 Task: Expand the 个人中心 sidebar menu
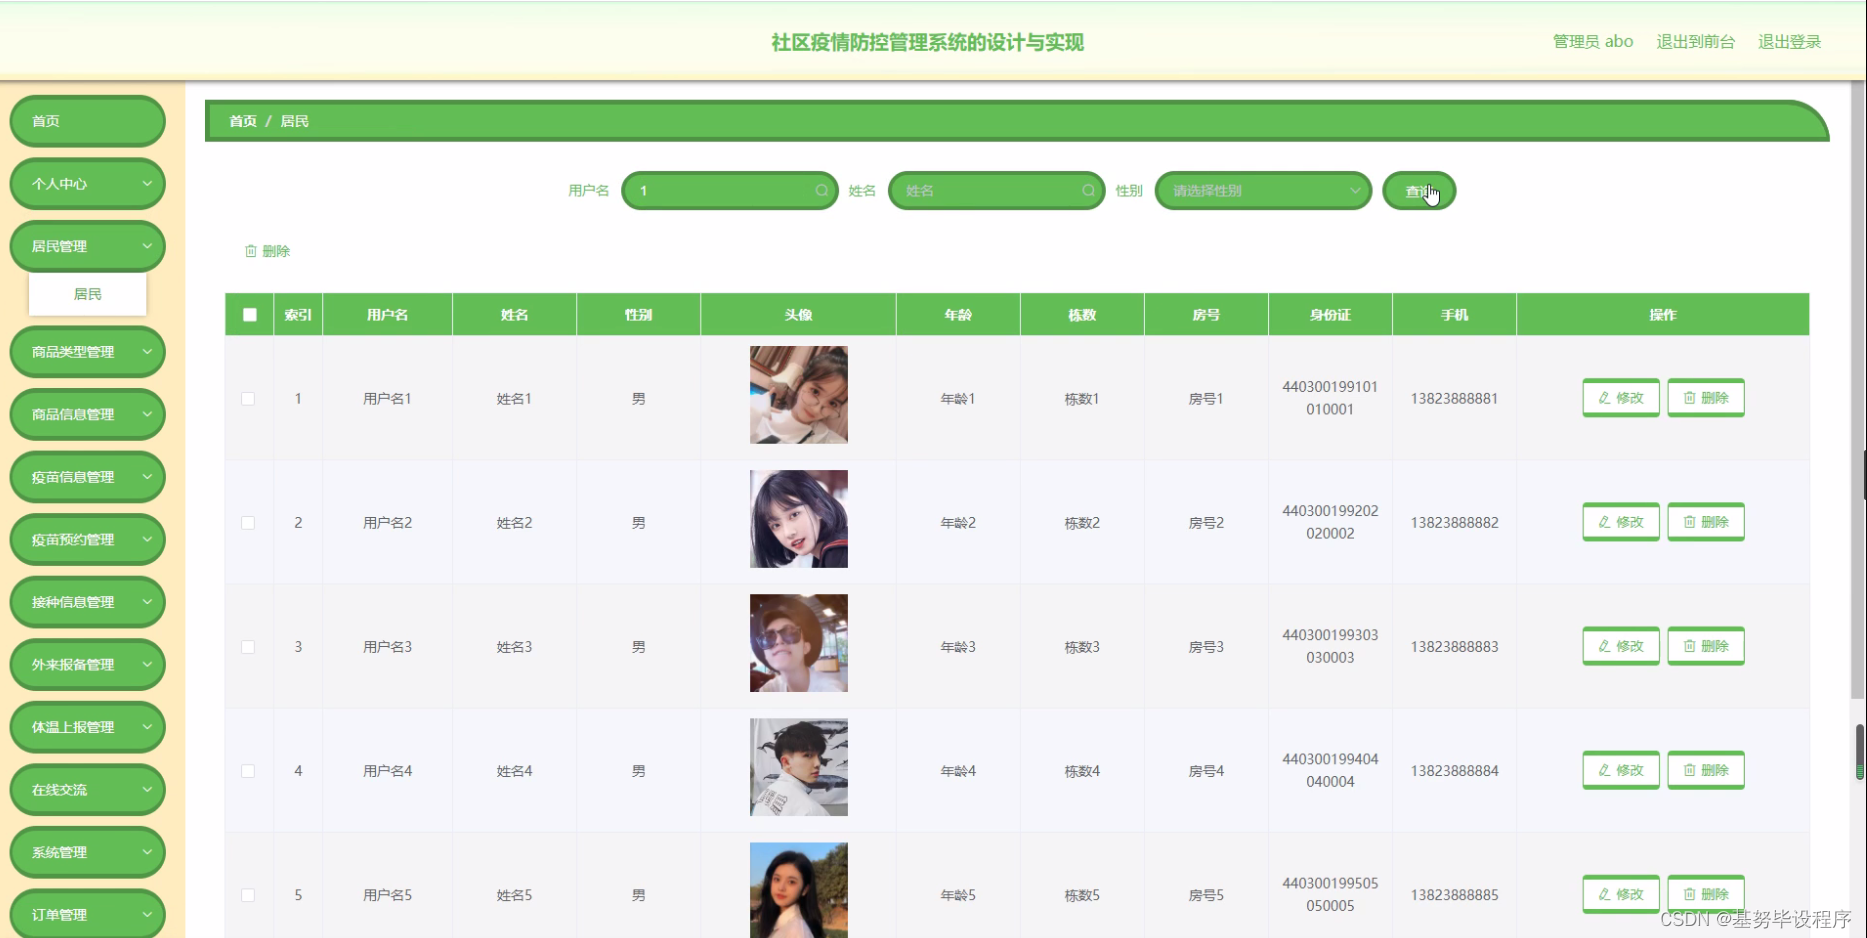click(x=87, y=184)
